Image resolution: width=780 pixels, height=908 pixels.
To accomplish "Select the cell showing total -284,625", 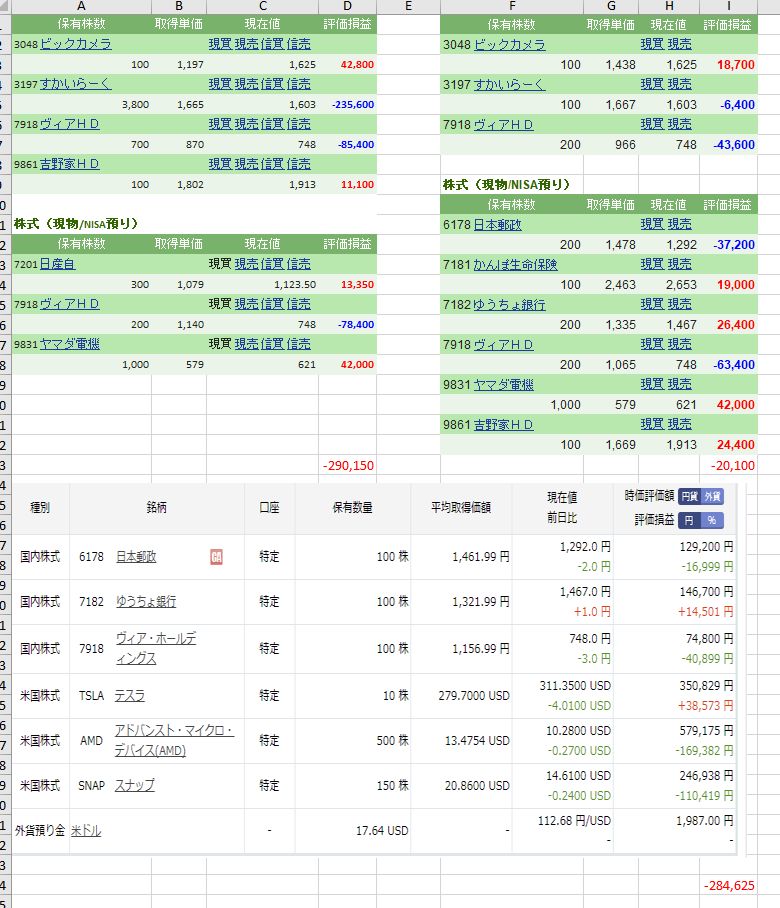I will [728, 885].
